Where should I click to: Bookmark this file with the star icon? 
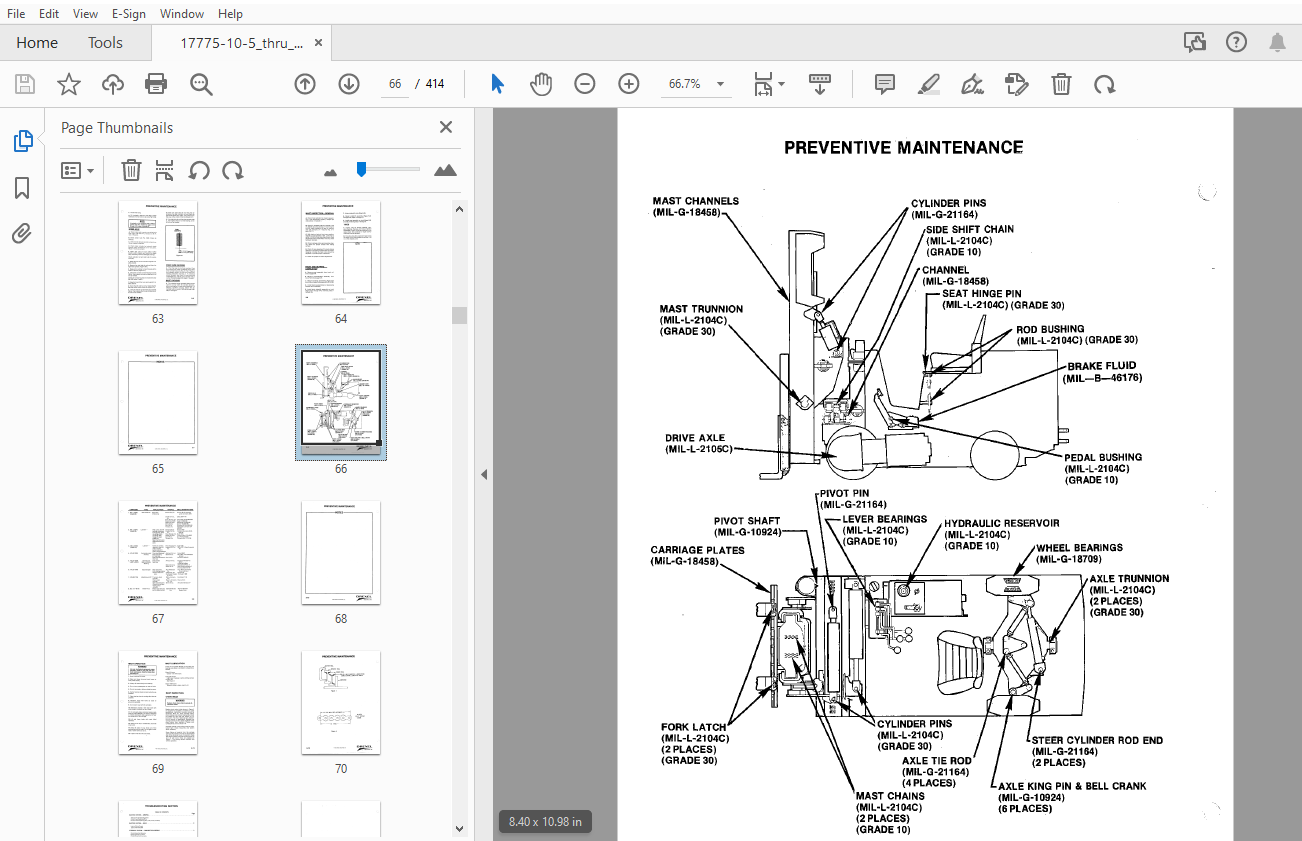69,84
